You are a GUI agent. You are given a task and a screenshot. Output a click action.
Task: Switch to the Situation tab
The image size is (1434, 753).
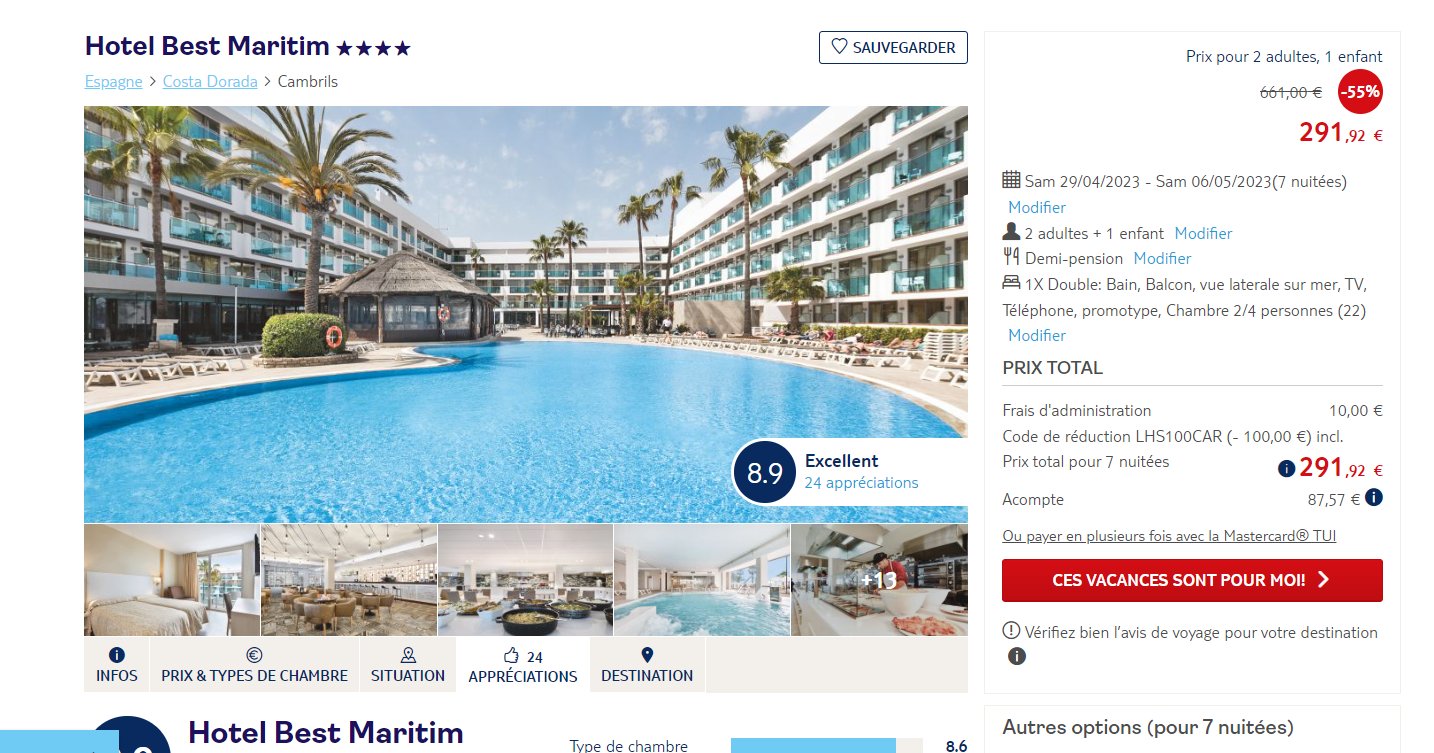pyautogui.click(x=408, y=665)
